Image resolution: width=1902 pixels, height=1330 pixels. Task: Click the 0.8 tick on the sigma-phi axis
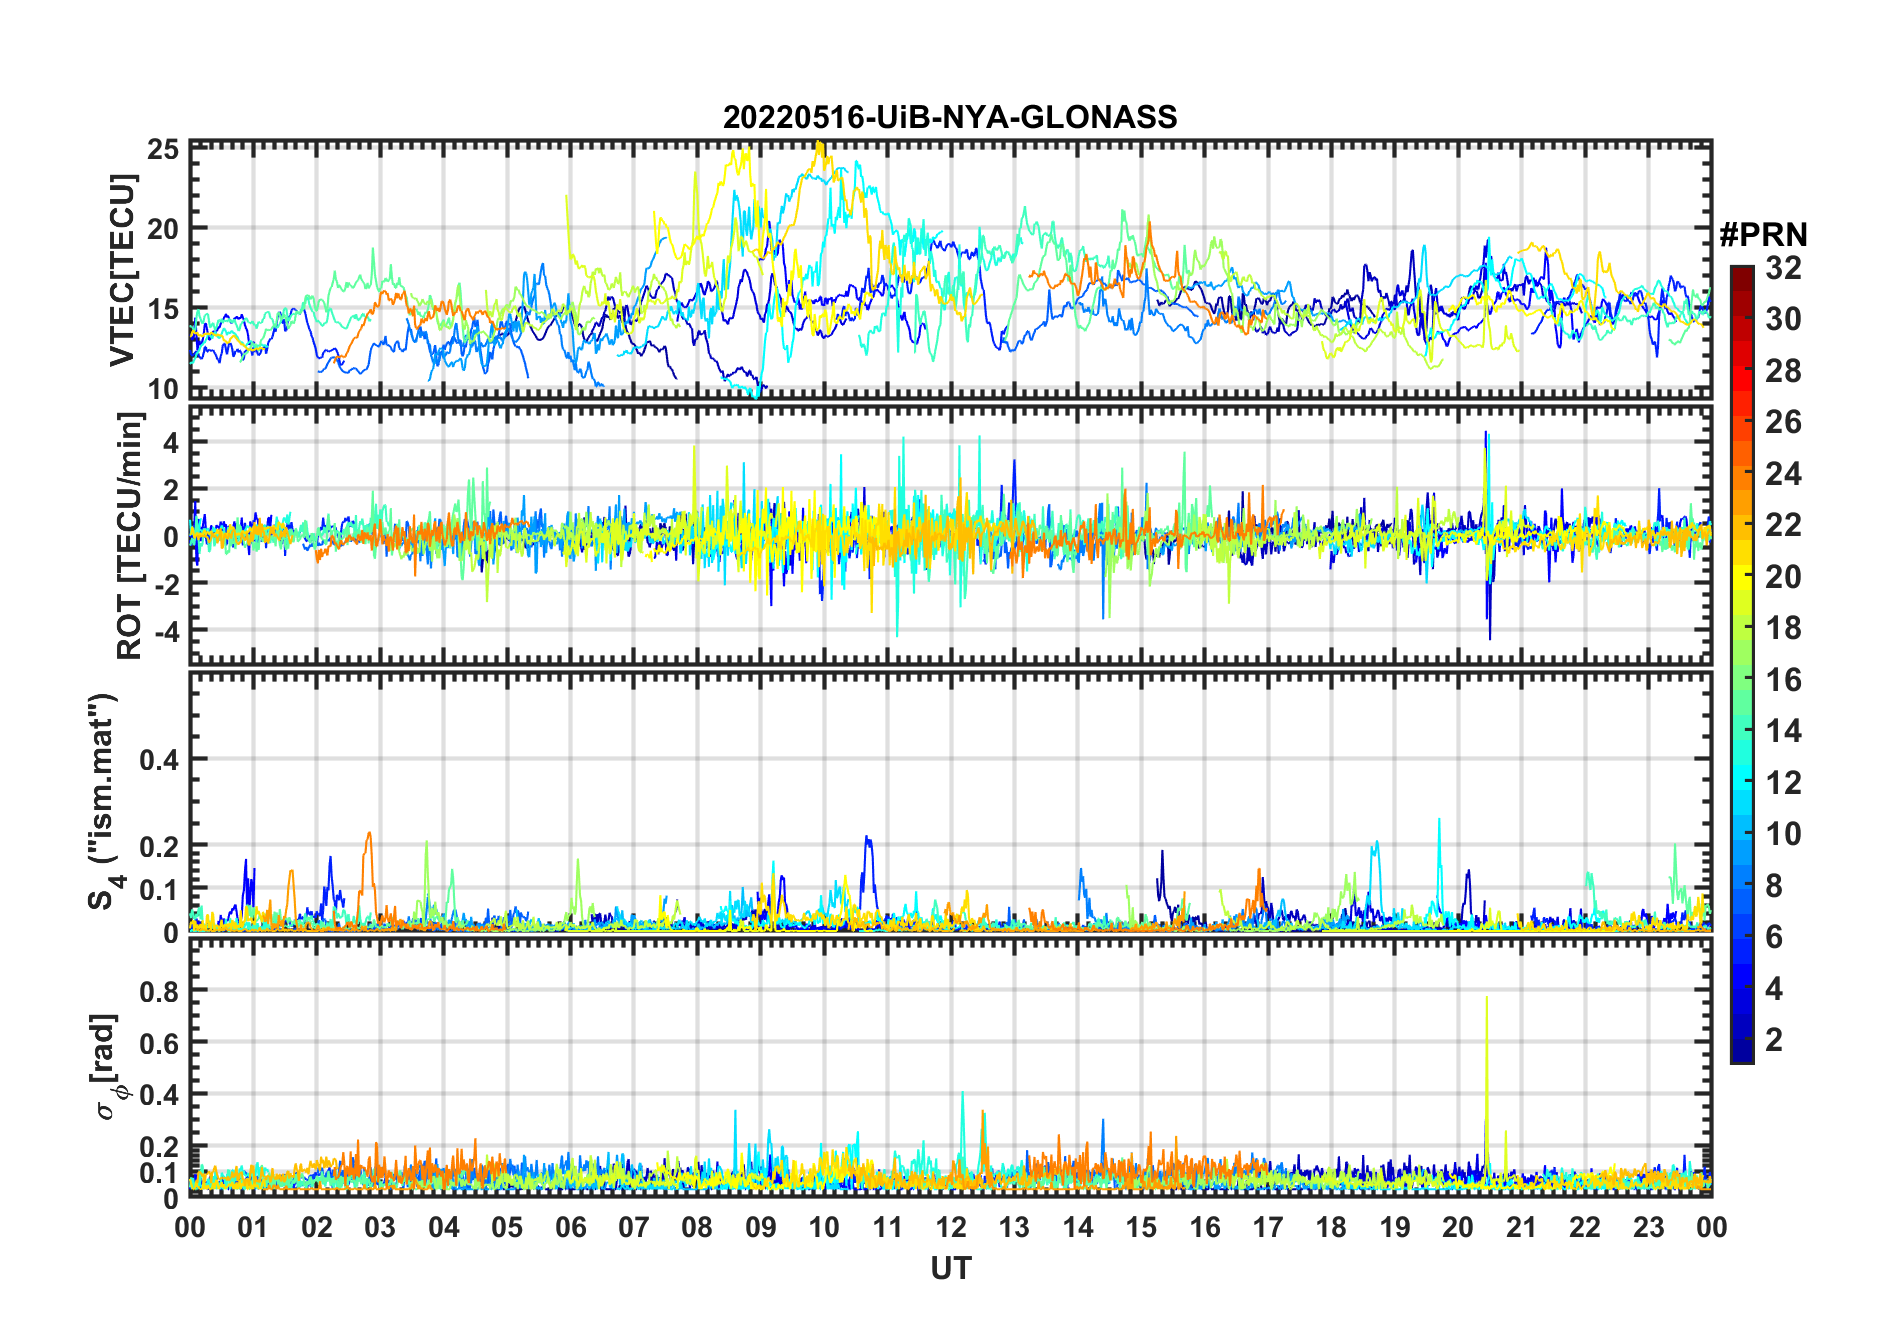[160, 991]
